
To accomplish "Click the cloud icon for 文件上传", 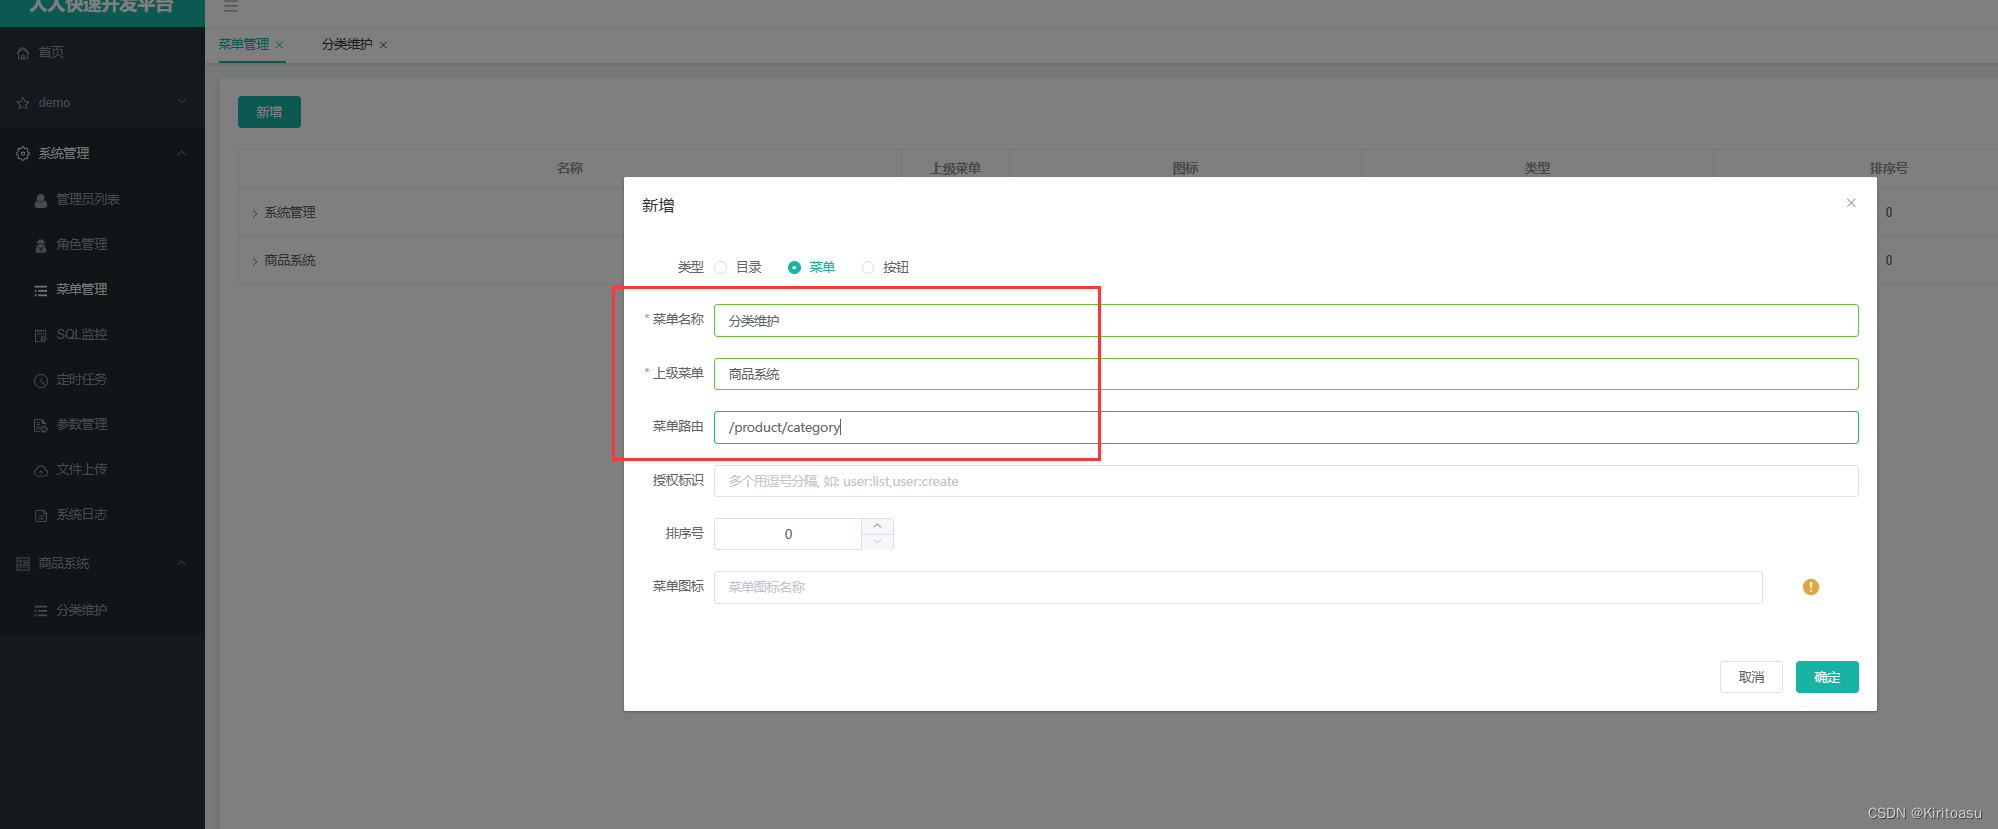I will pos(41,470).
